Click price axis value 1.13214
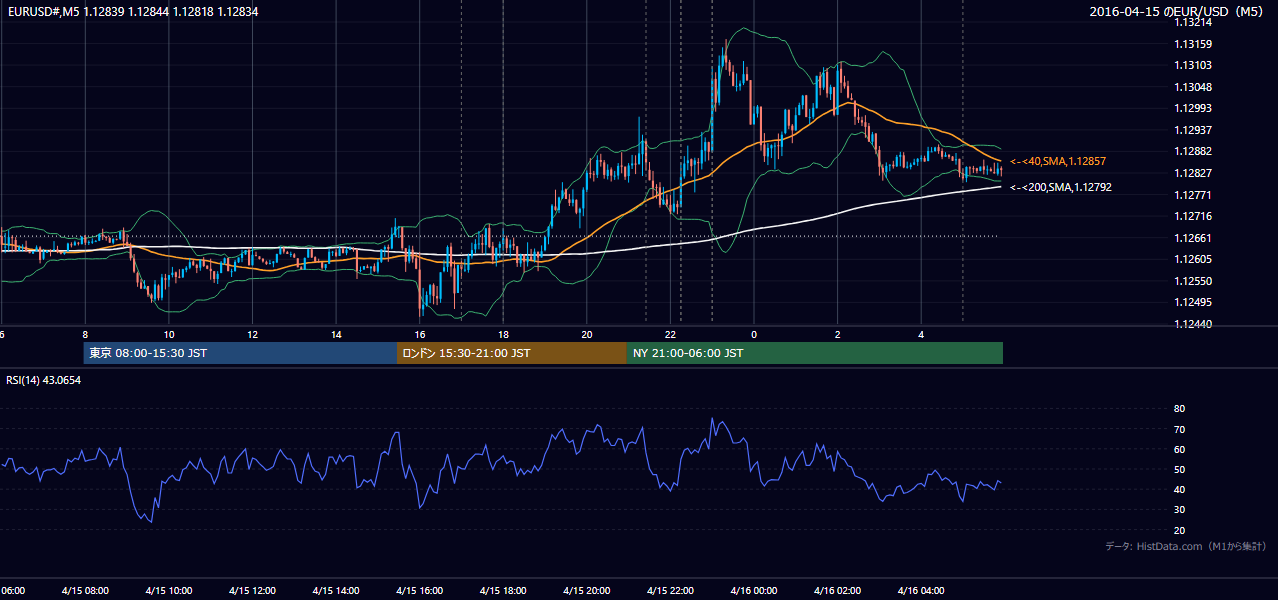 1192,22
